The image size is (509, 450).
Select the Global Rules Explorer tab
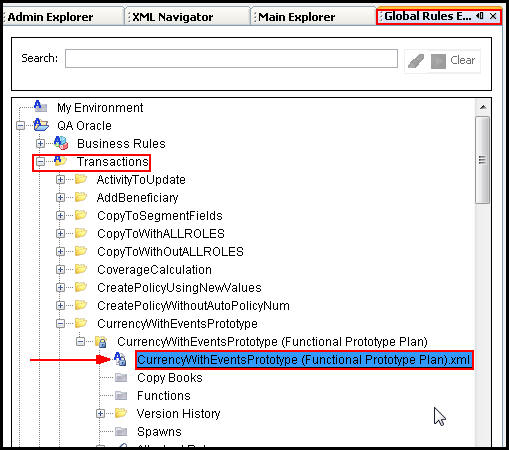[428, 16]
